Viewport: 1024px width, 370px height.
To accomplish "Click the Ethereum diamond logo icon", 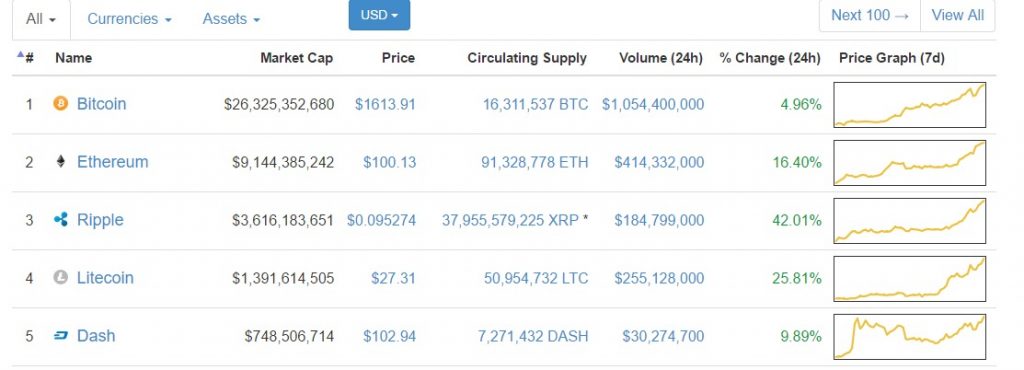I will click(61, 161).
